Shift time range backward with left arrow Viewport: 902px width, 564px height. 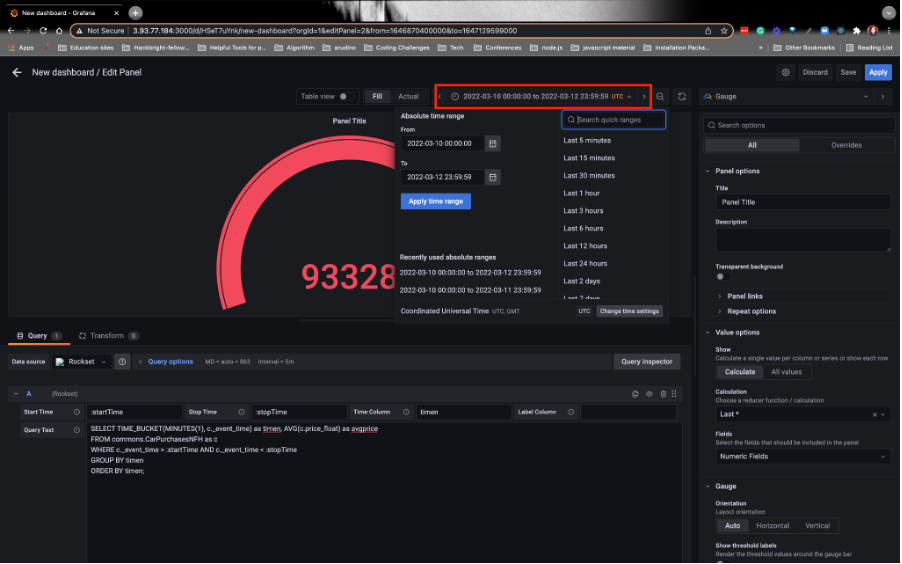point(439,97)
